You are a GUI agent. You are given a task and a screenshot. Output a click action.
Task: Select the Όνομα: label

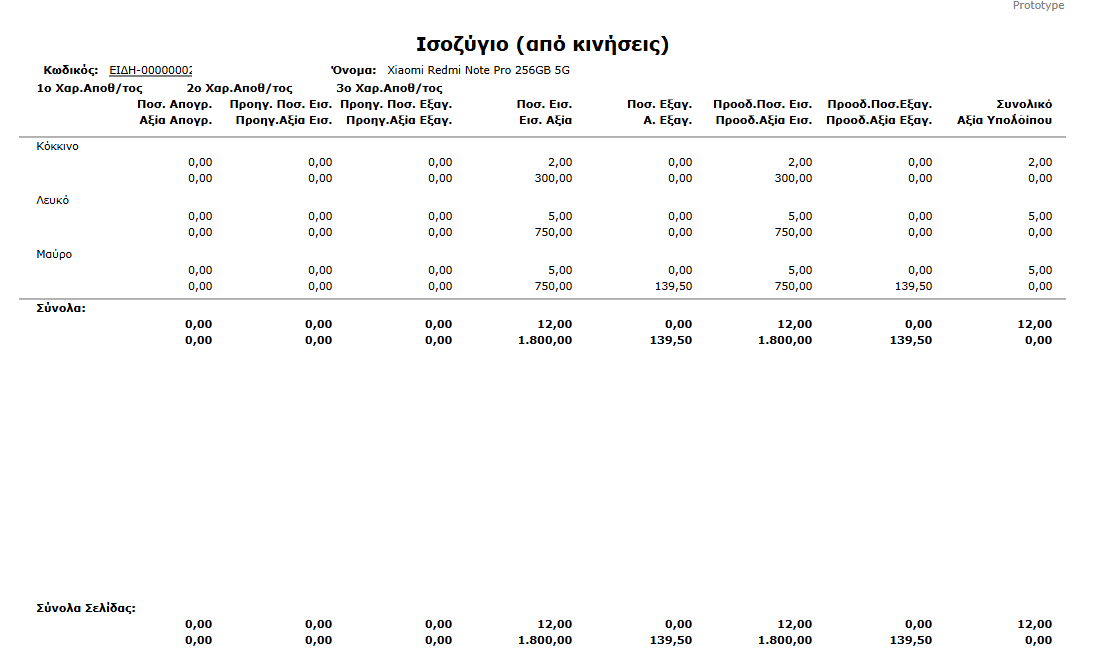[x=354, y=70]
